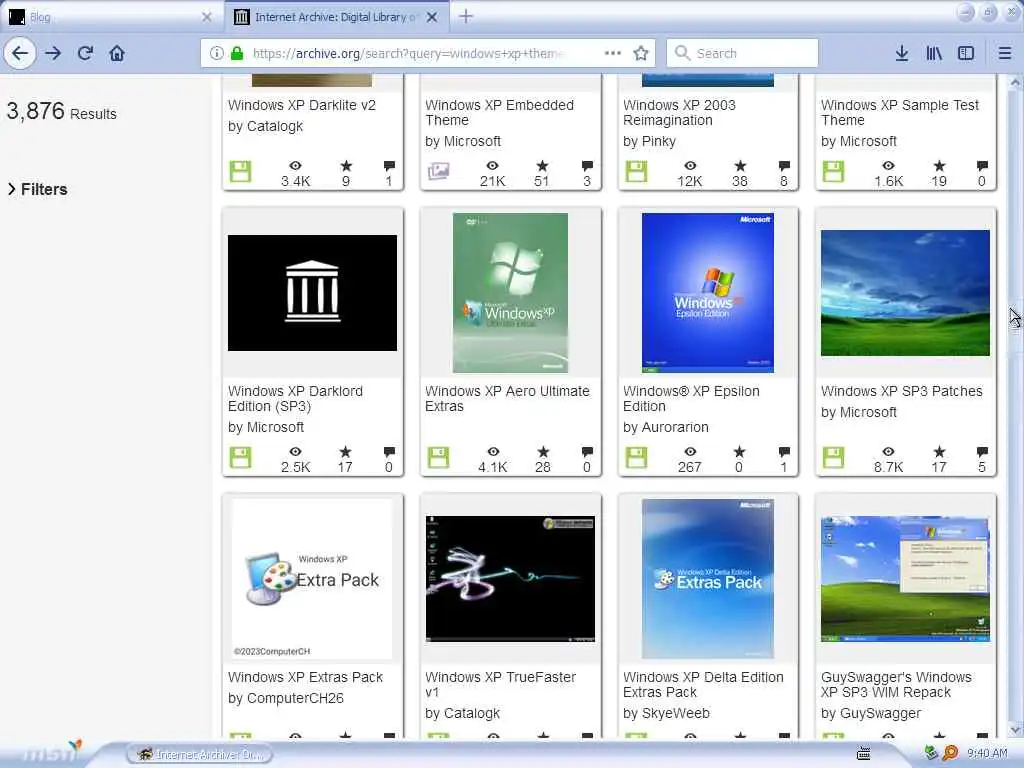
Task: Open Windows XP Extras Pack title
Action: [305, 677]
